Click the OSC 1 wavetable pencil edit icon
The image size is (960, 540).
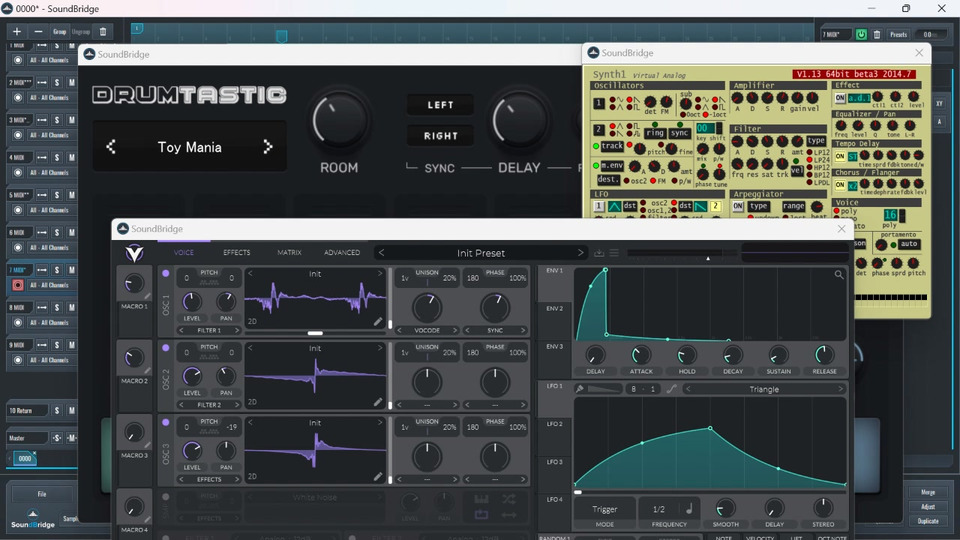pyautogui.click(x=378, y=321)
